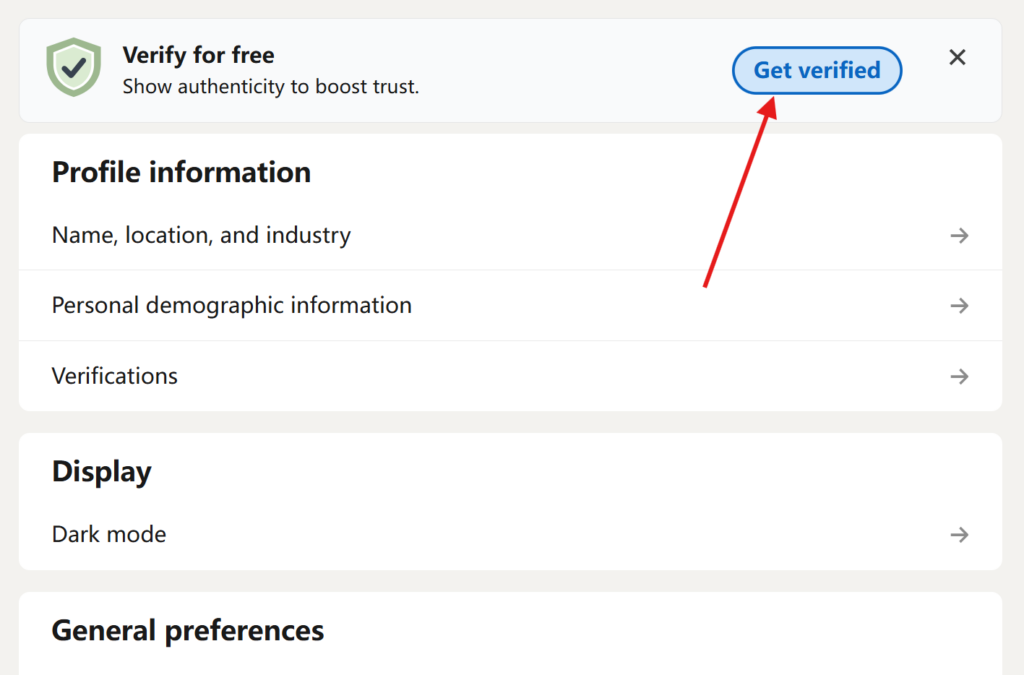Select the arrow next to Name, location, and industry
1024x675 pixels.
pos(959,235)
